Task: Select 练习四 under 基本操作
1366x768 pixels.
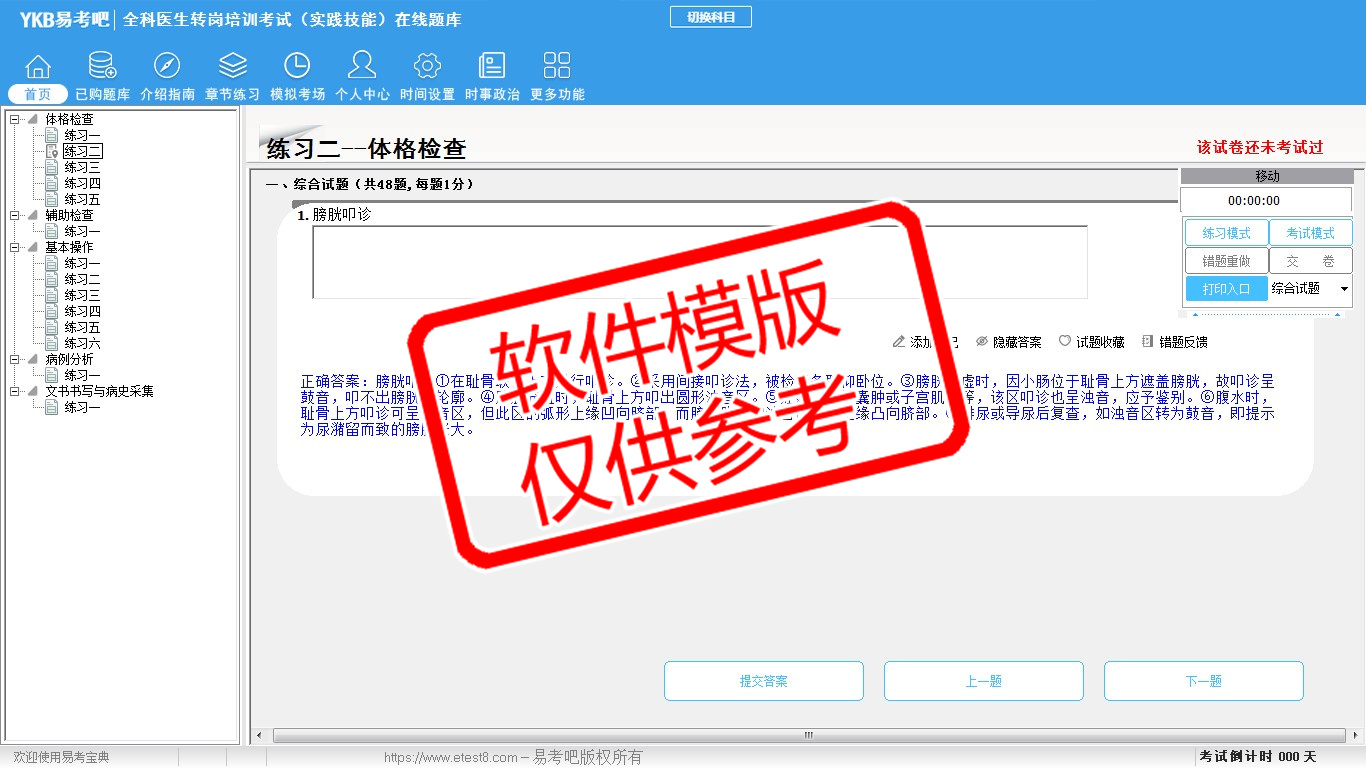Action: 82,311
